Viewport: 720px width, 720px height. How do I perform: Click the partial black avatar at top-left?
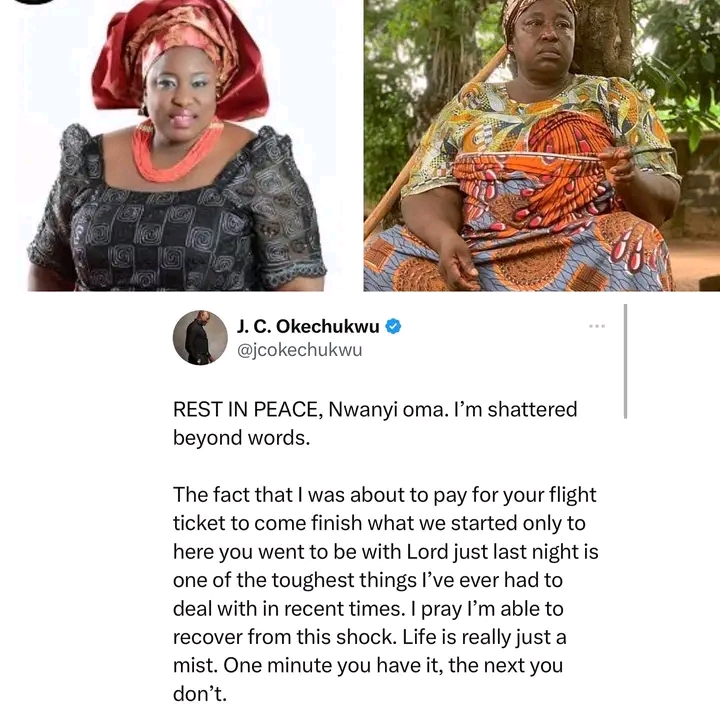coord(28,2)
